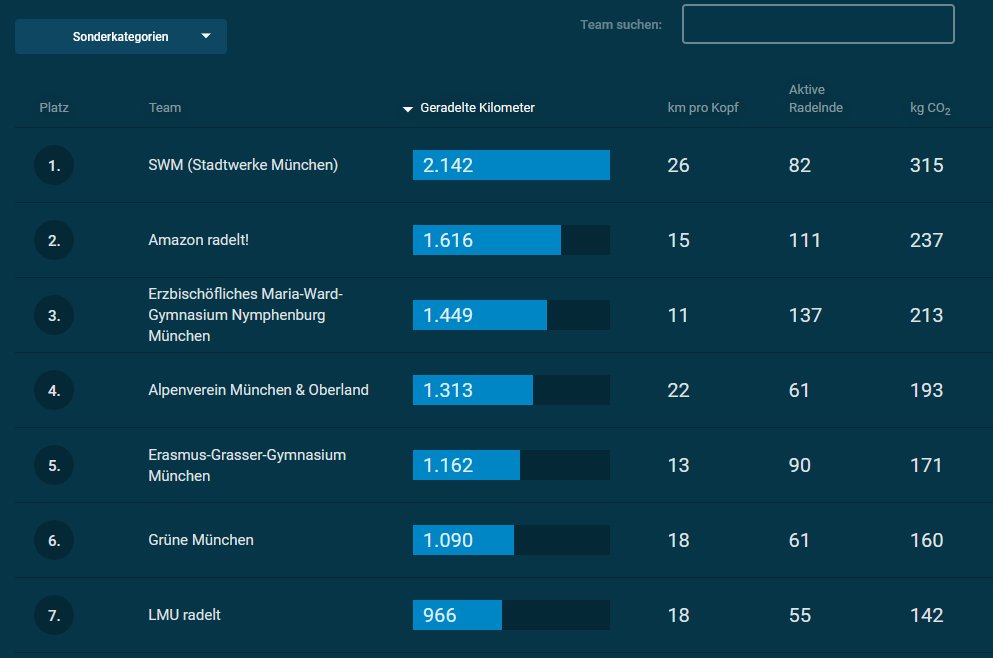This screenshot has width=993, height=658.
Task: Click kg CO2 value 315
Action: [x=927, y=165]
